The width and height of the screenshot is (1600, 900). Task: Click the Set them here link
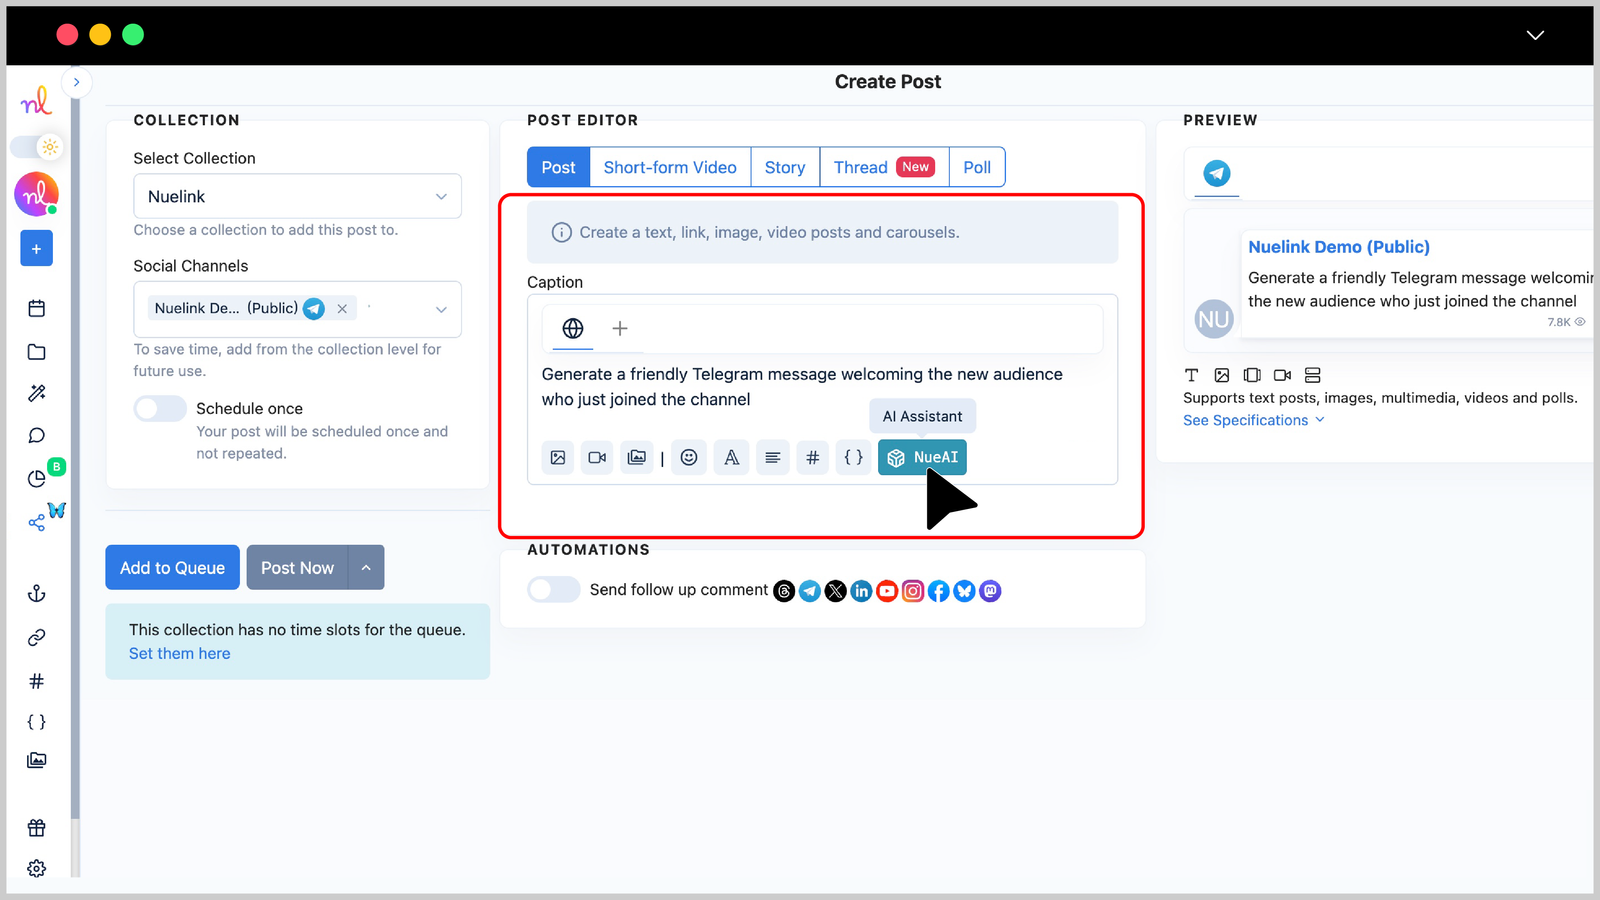[179, 653]
